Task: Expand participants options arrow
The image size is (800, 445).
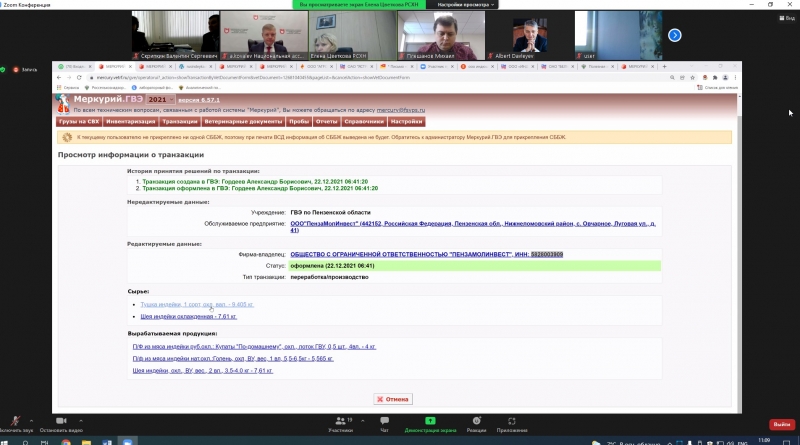Action: 362,421
